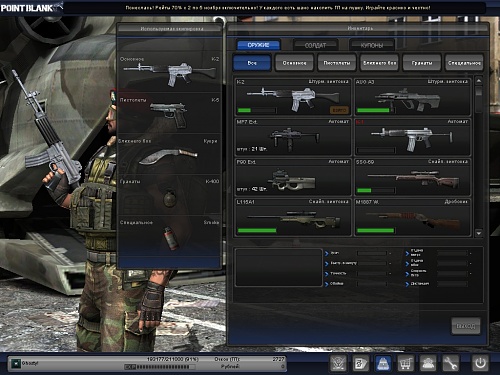Click the experience value 193177/211000 text
This screenshot has width=500, height=375.
coord(172,359)
